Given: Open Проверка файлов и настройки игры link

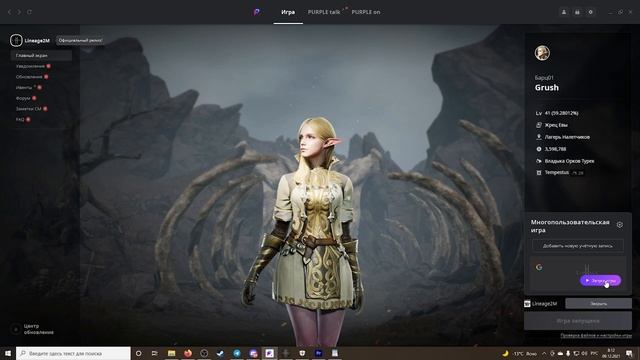Looking at the screenshot, I should 596,336.
